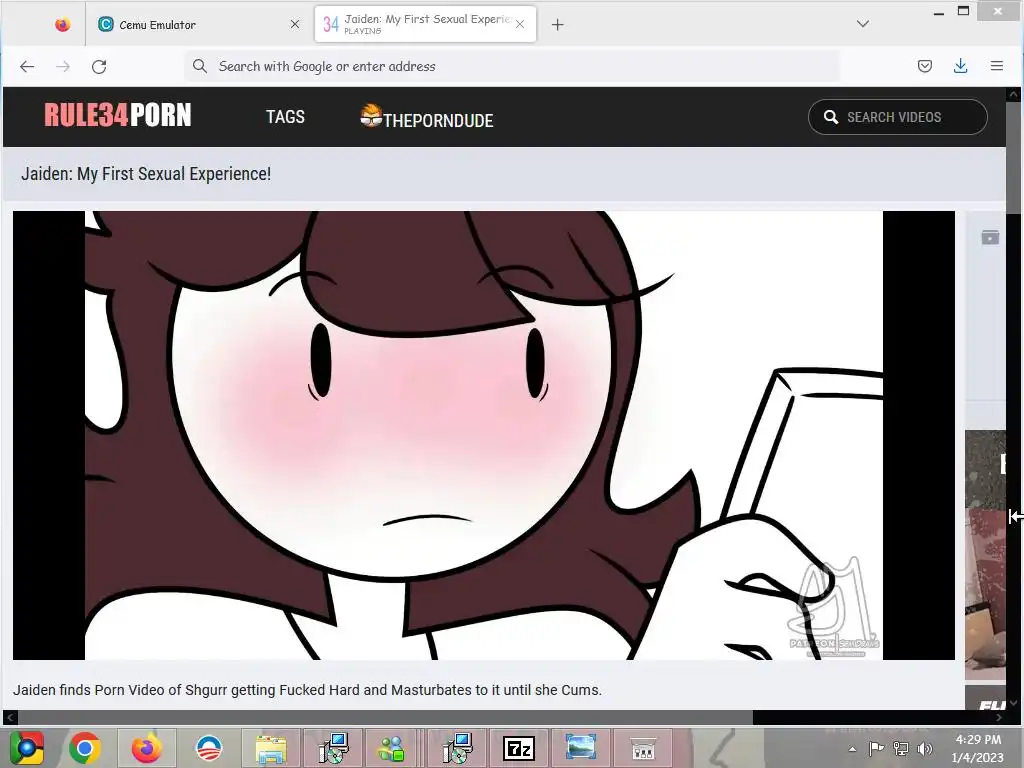Click the horizontal scrollbar thumb

(384, 717)
